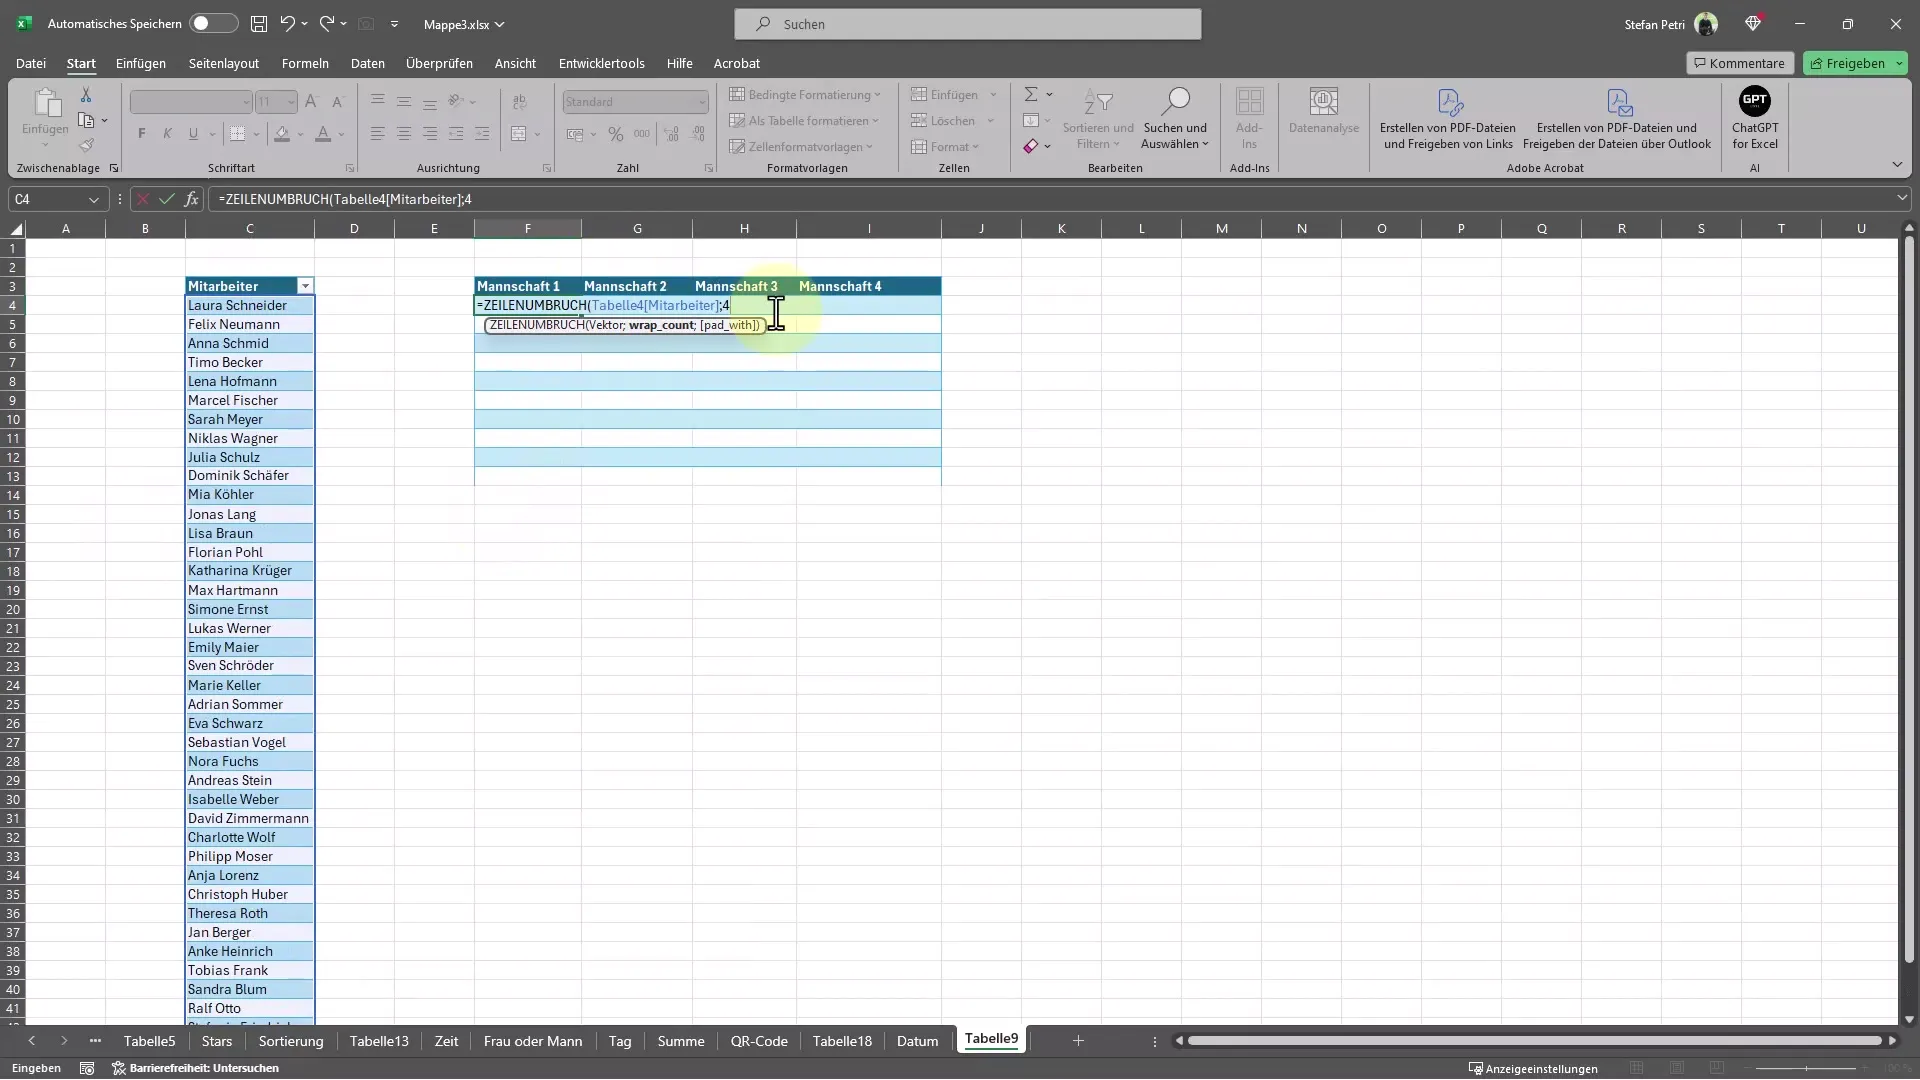
Task: Toggle Automatisches Speichern switch
Action: click(x=202, y=24)
